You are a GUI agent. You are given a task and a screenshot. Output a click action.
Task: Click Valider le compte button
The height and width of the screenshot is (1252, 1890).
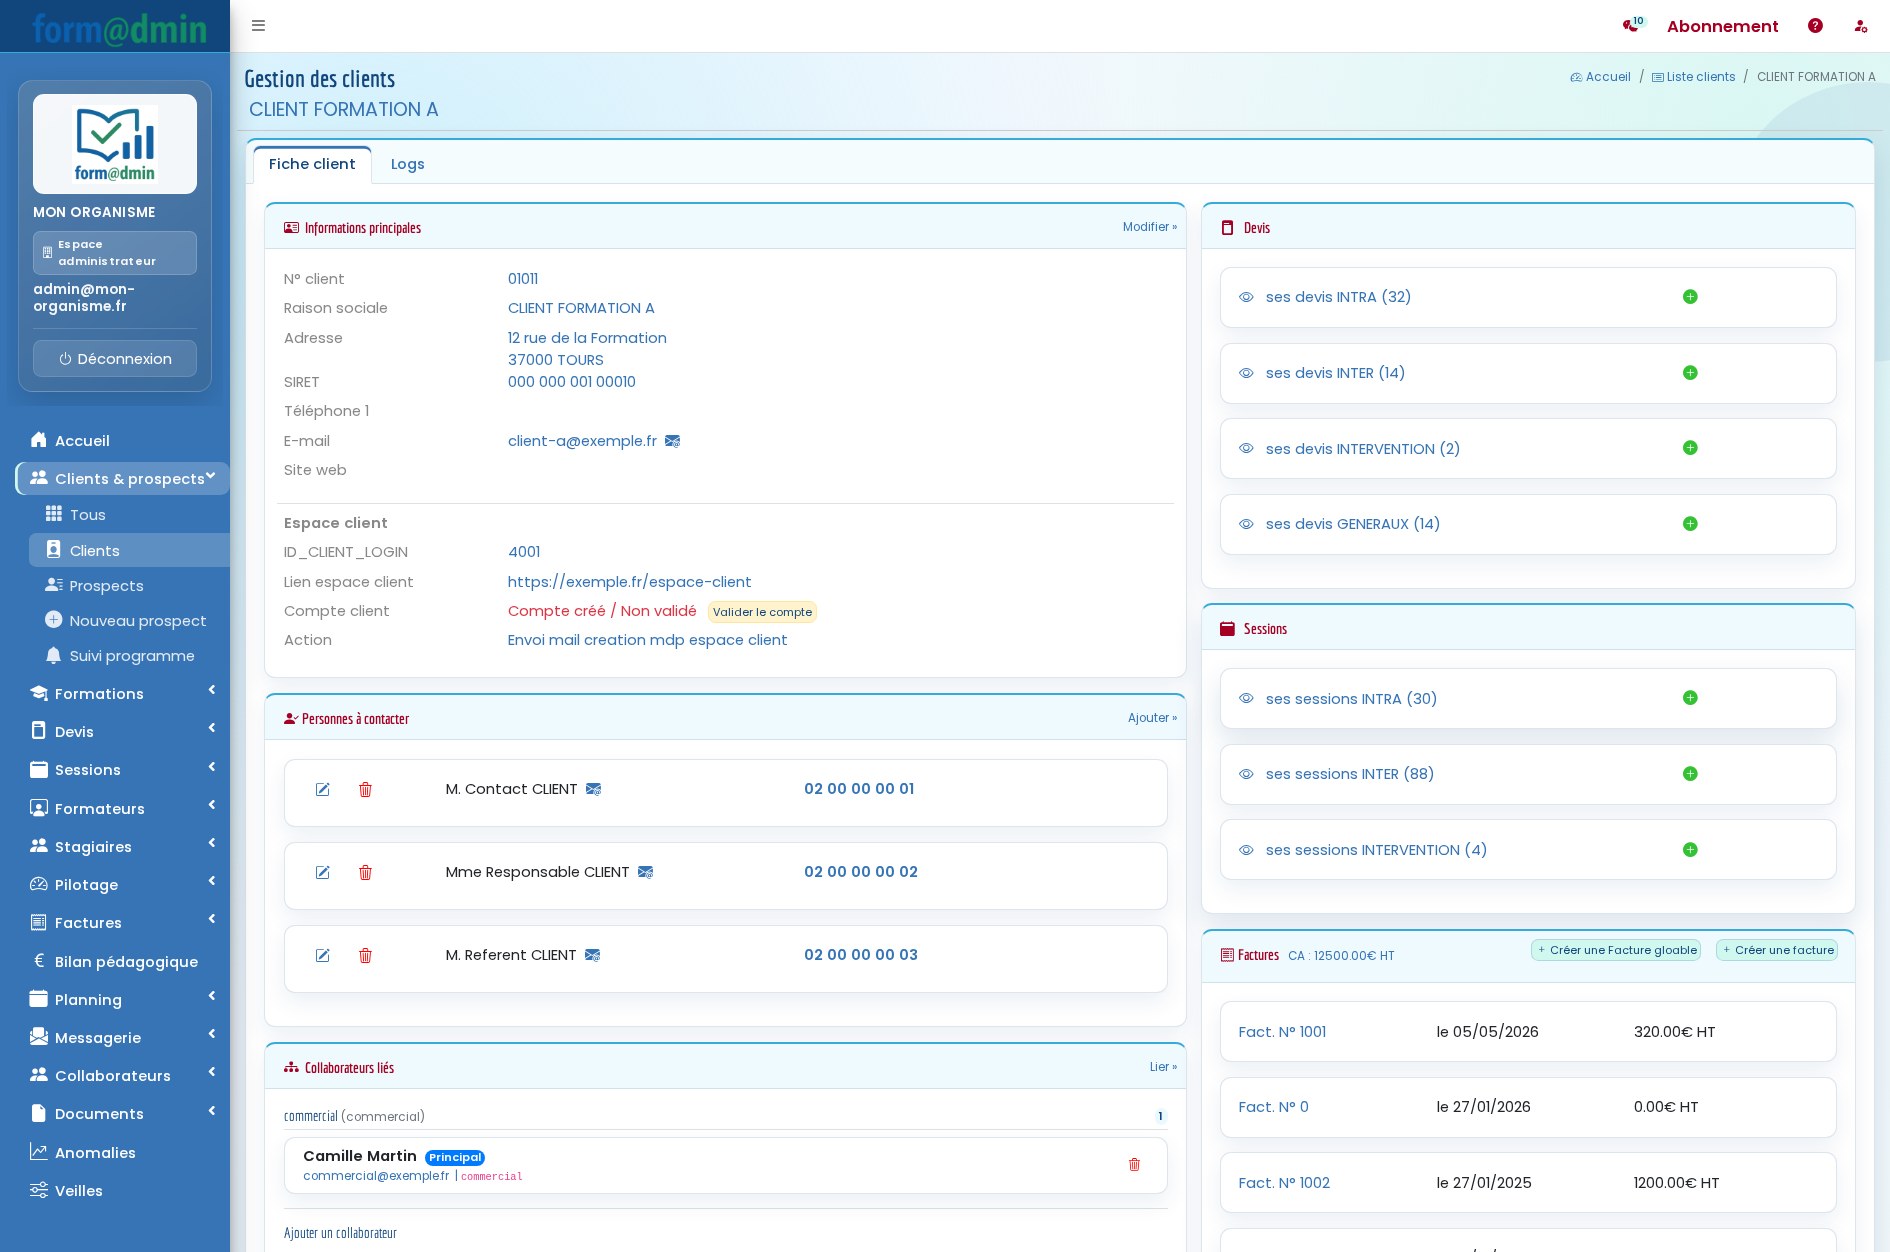pos(762,612)
